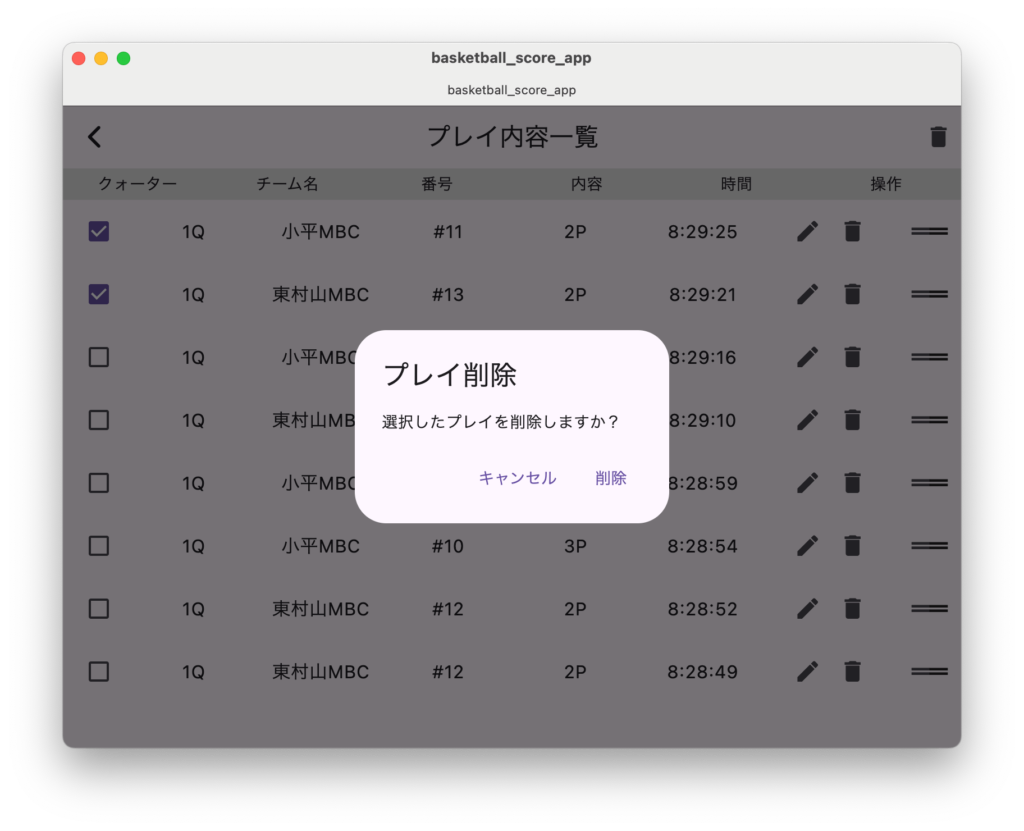Click the reorder handle on the 8:28:49 row
This screenshot has height=831, width=1024.
coord(929,672)
